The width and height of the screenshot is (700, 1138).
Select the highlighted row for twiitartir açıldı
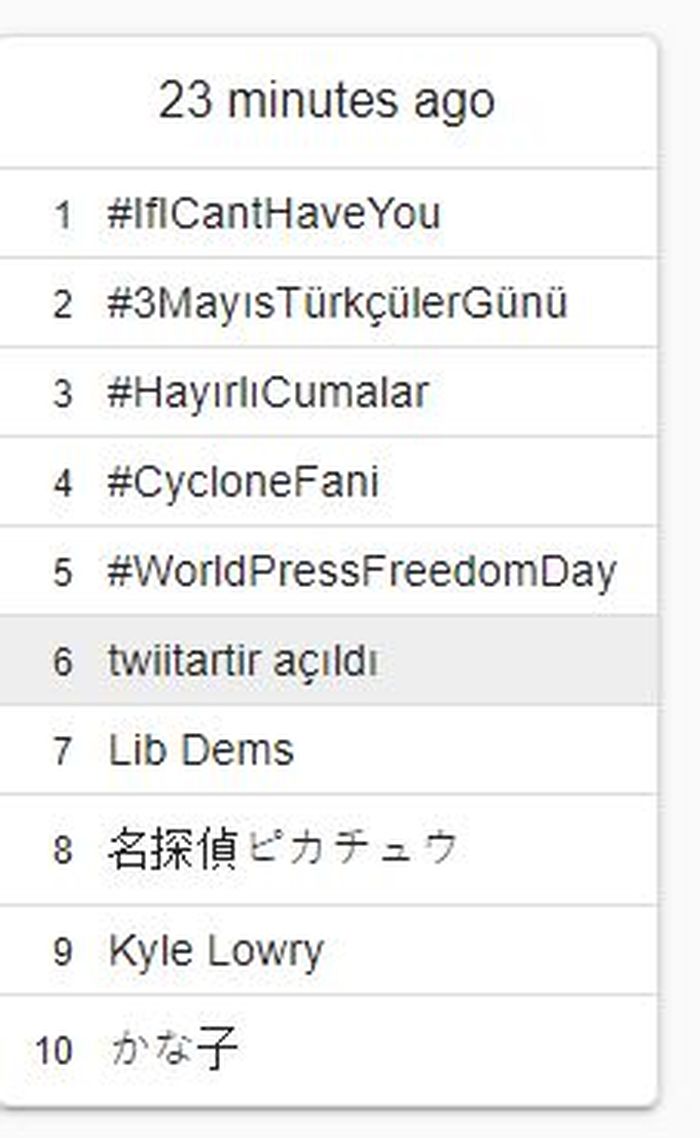tap(330, 661)
